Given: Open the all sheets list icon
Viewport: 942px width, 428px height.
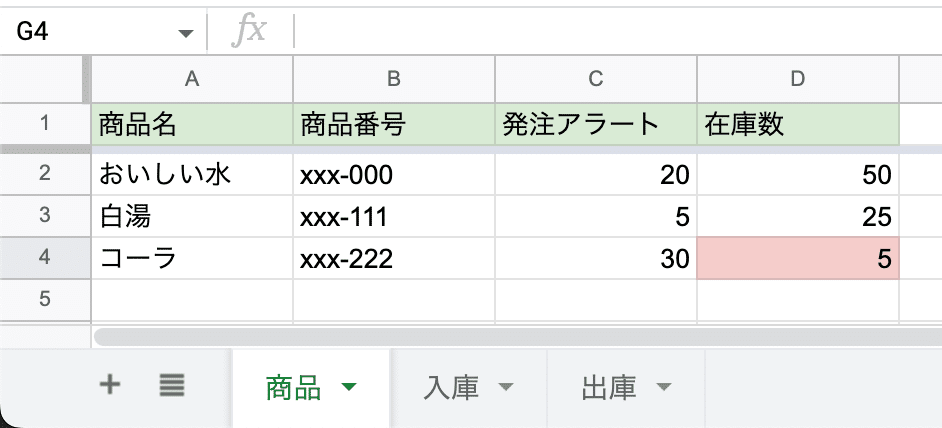Looking at the screenshot, I should [x=172, y=385].
